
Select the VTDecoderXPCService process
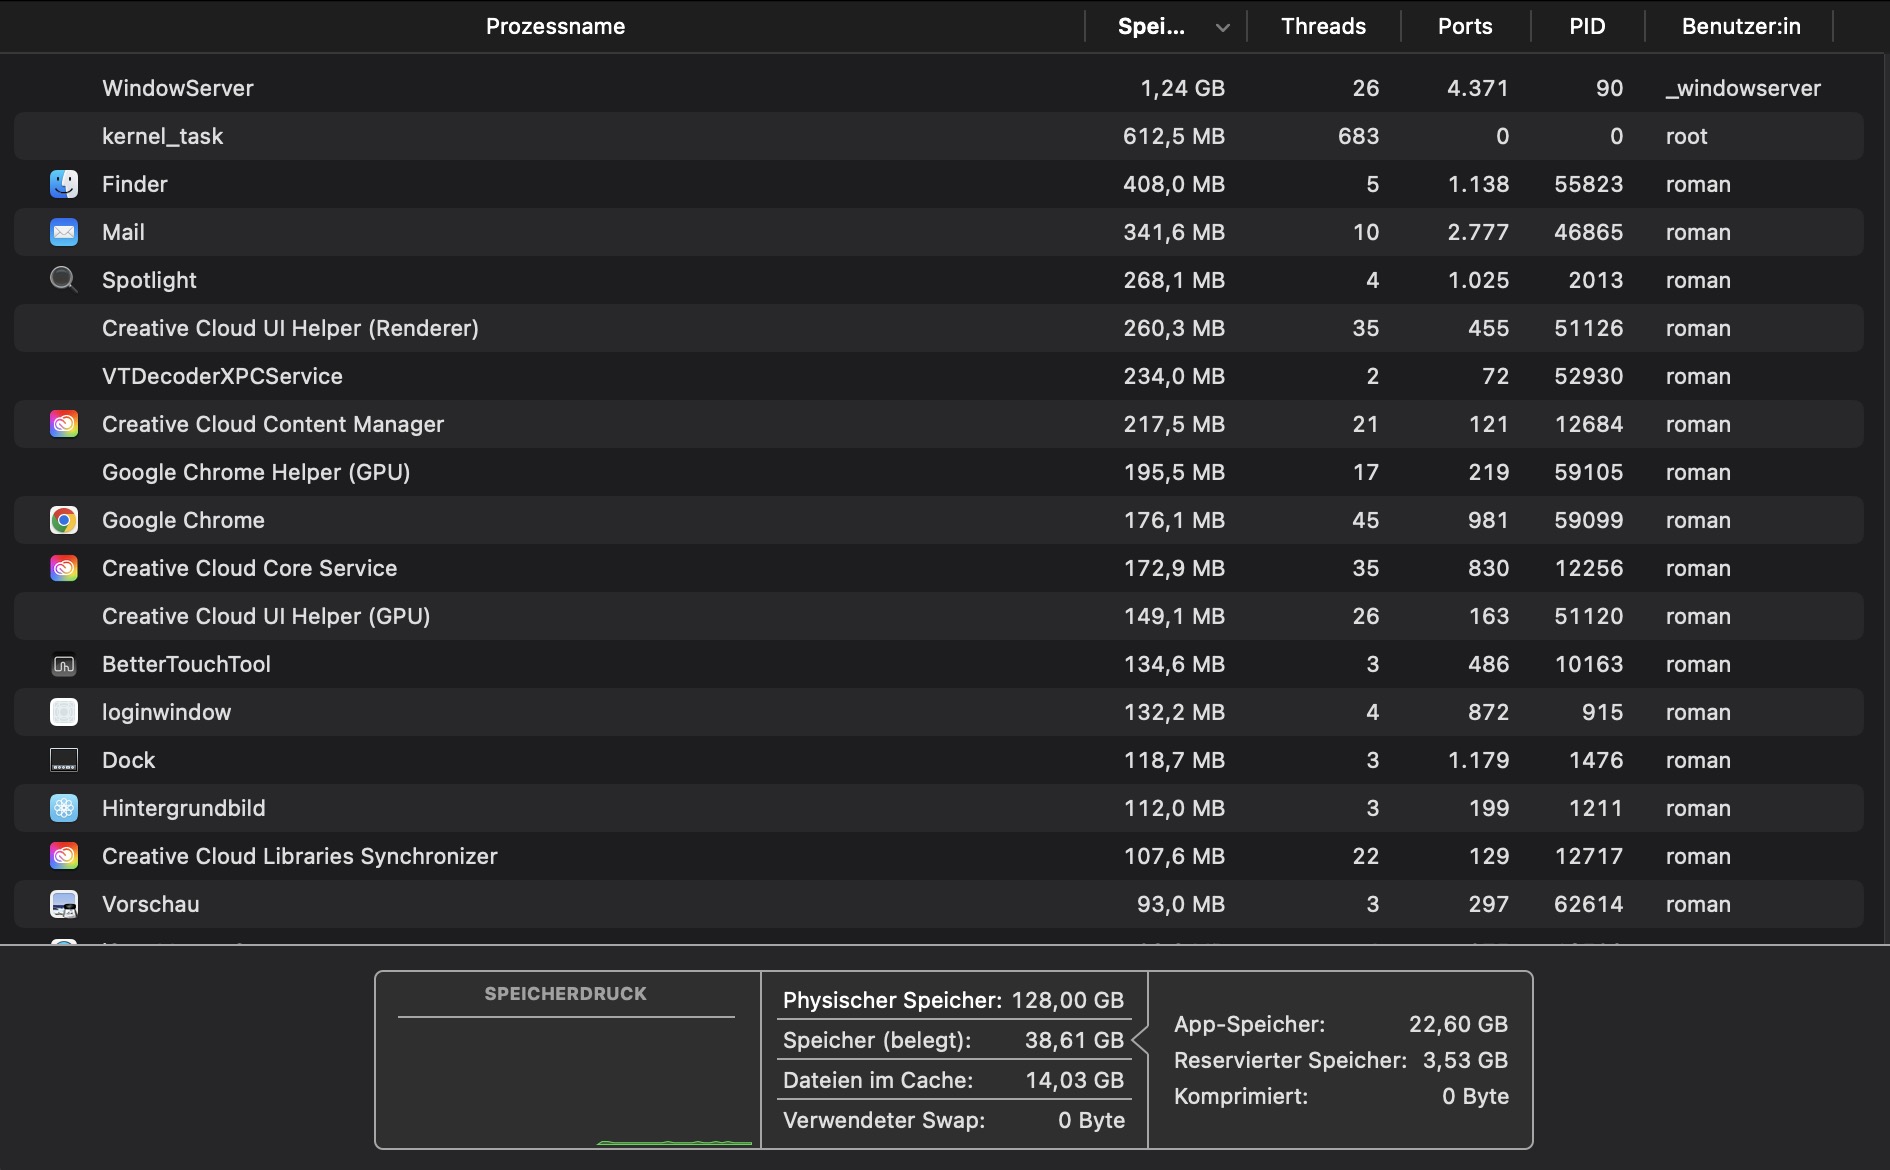click(x=222, y=376)
